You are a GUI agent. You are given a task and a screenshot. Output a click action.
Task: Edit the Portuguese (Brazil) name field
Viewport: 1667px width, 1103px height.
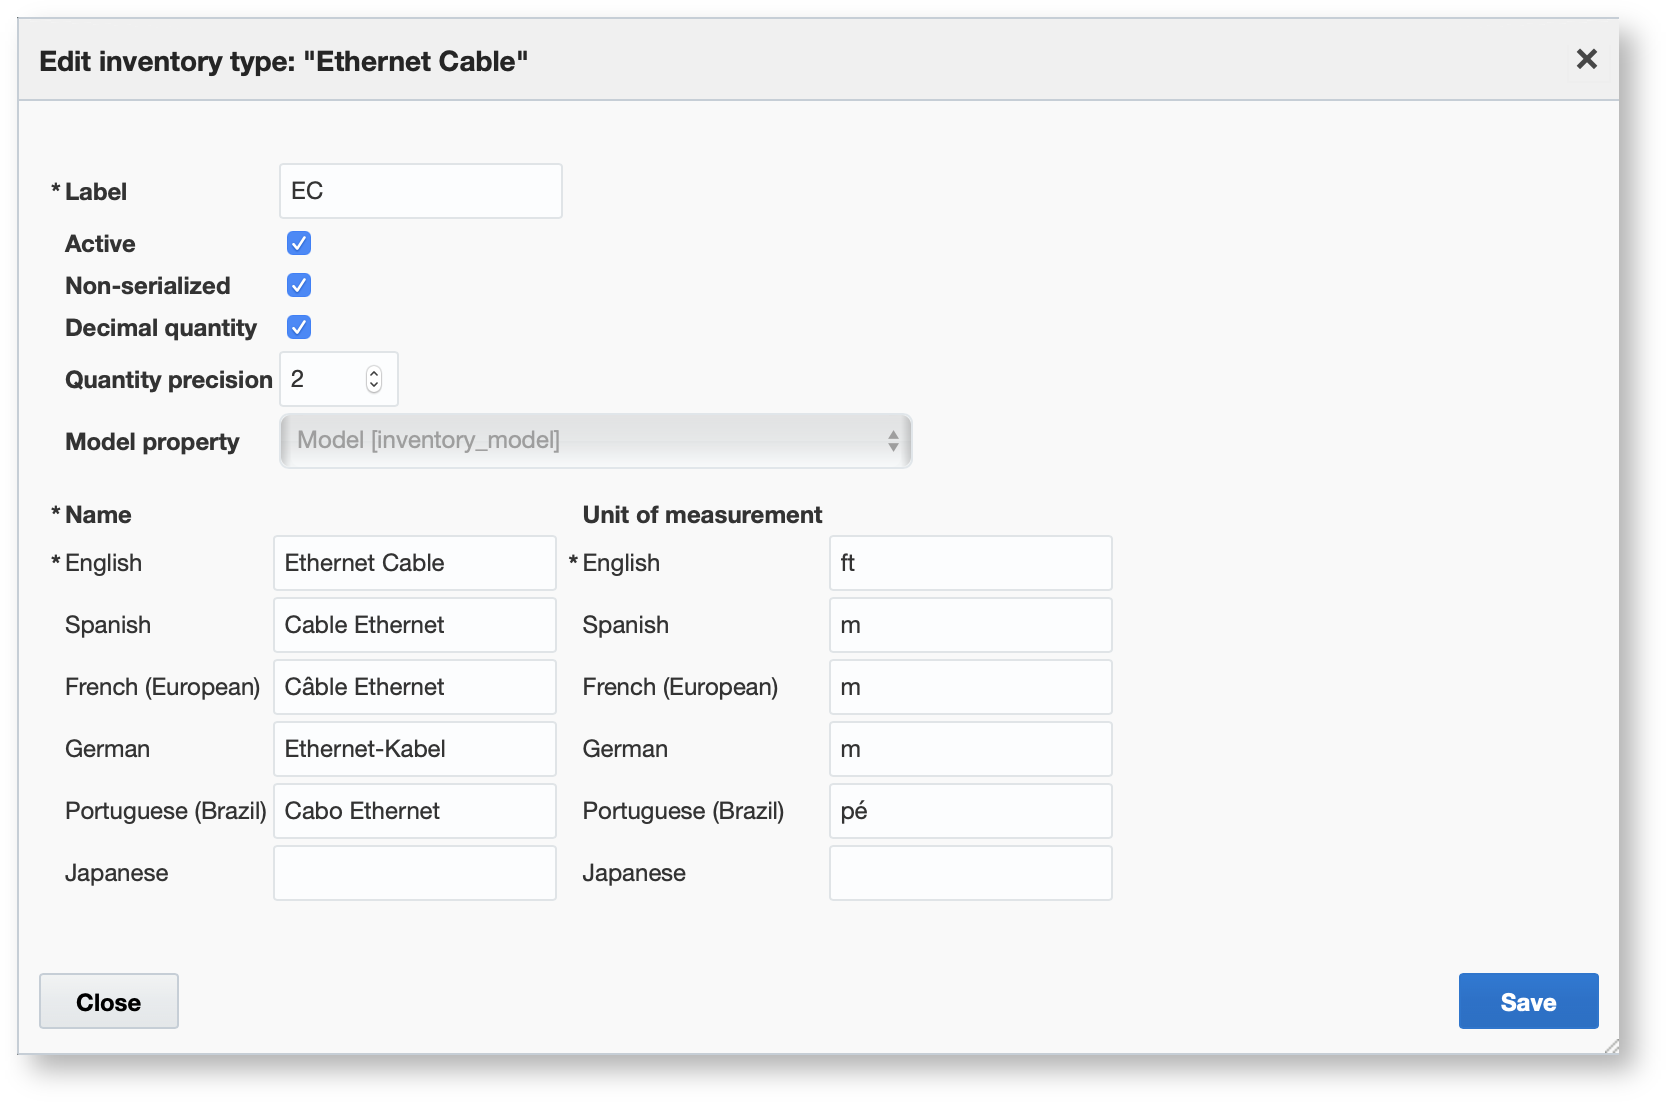tap(414, 811)
